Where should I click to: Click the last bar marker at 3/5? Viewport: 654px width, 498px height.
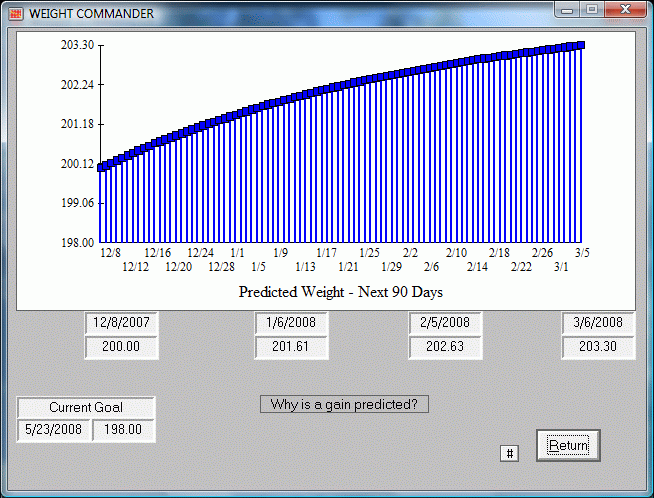(x=580, y=45)
